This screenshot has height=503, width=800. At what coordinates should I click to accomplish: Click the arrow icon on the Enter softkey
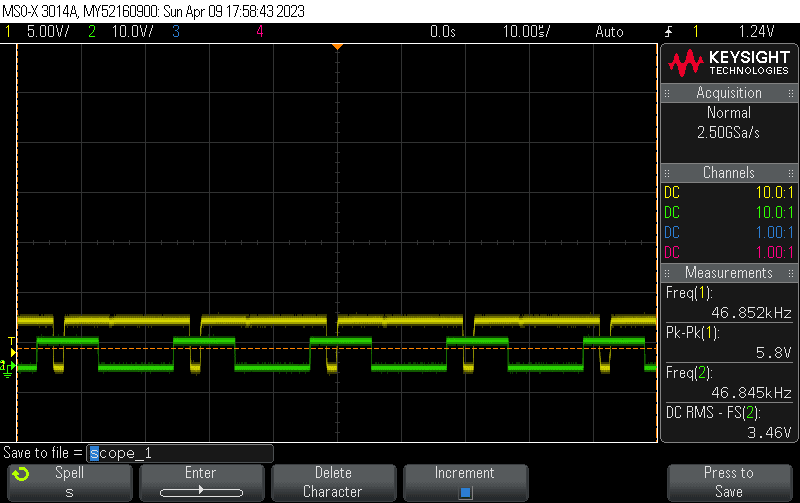pyautogui.click(x=200, y=491)
